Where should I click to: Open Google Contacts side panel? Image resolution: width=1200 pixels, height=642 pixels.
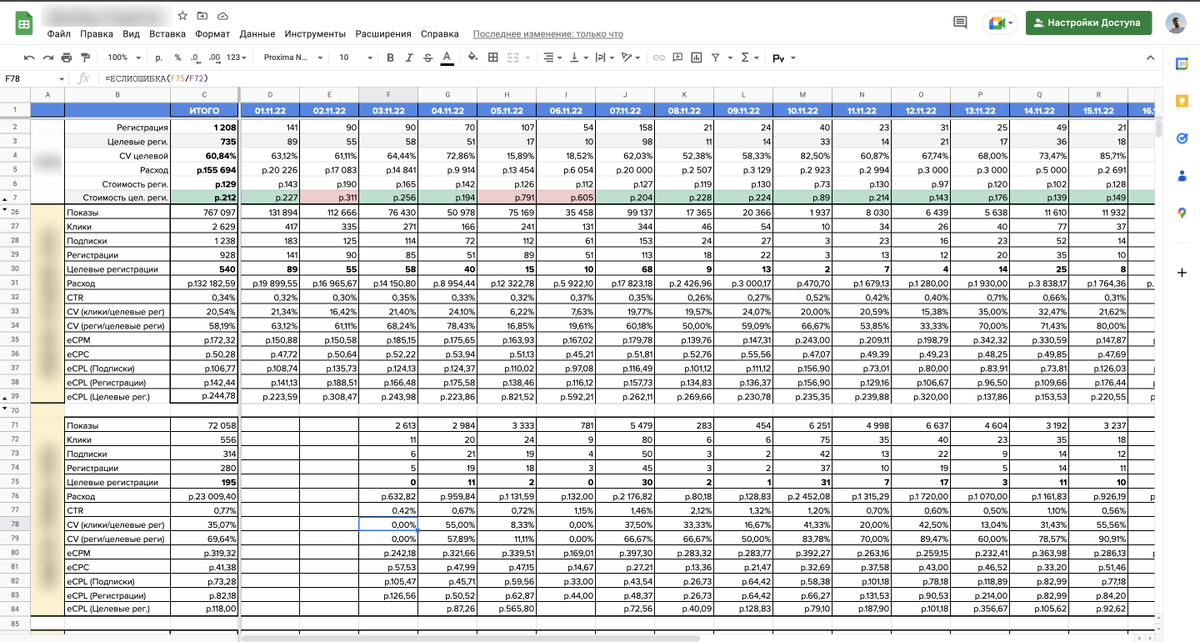pyautogui.click(x=1181, y=175)
